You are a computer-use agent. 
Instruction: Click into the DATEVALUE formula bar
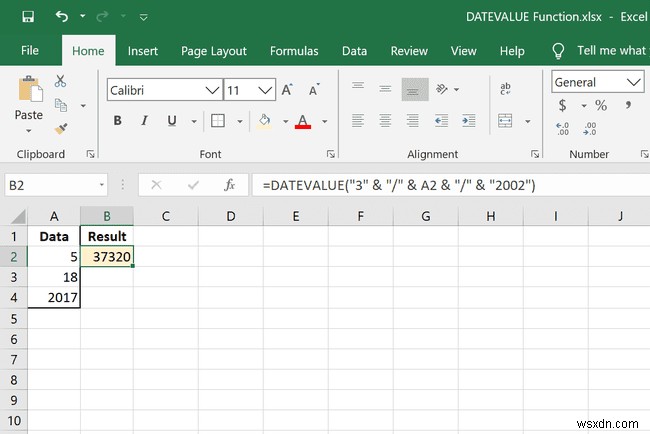(x=451, y=185)
